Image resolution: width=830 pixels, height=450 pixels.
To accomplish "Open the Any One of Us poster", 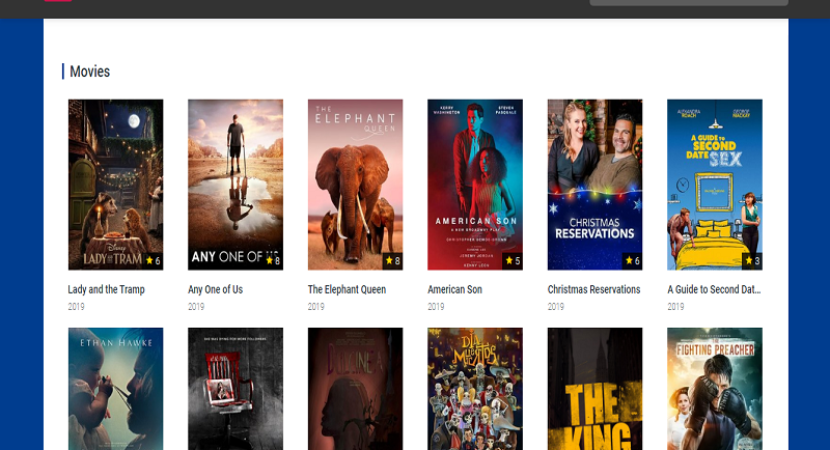I will (235, 184).
